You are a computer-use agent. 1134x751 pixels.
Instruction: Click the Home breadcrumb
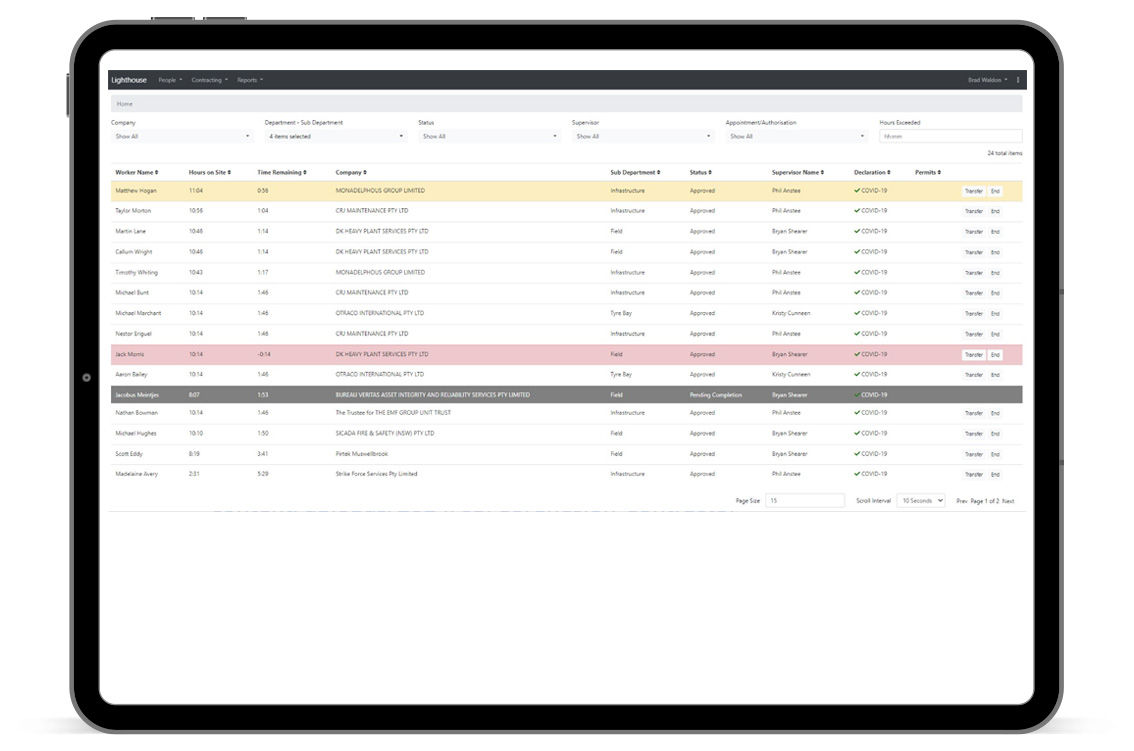[124, 104]
